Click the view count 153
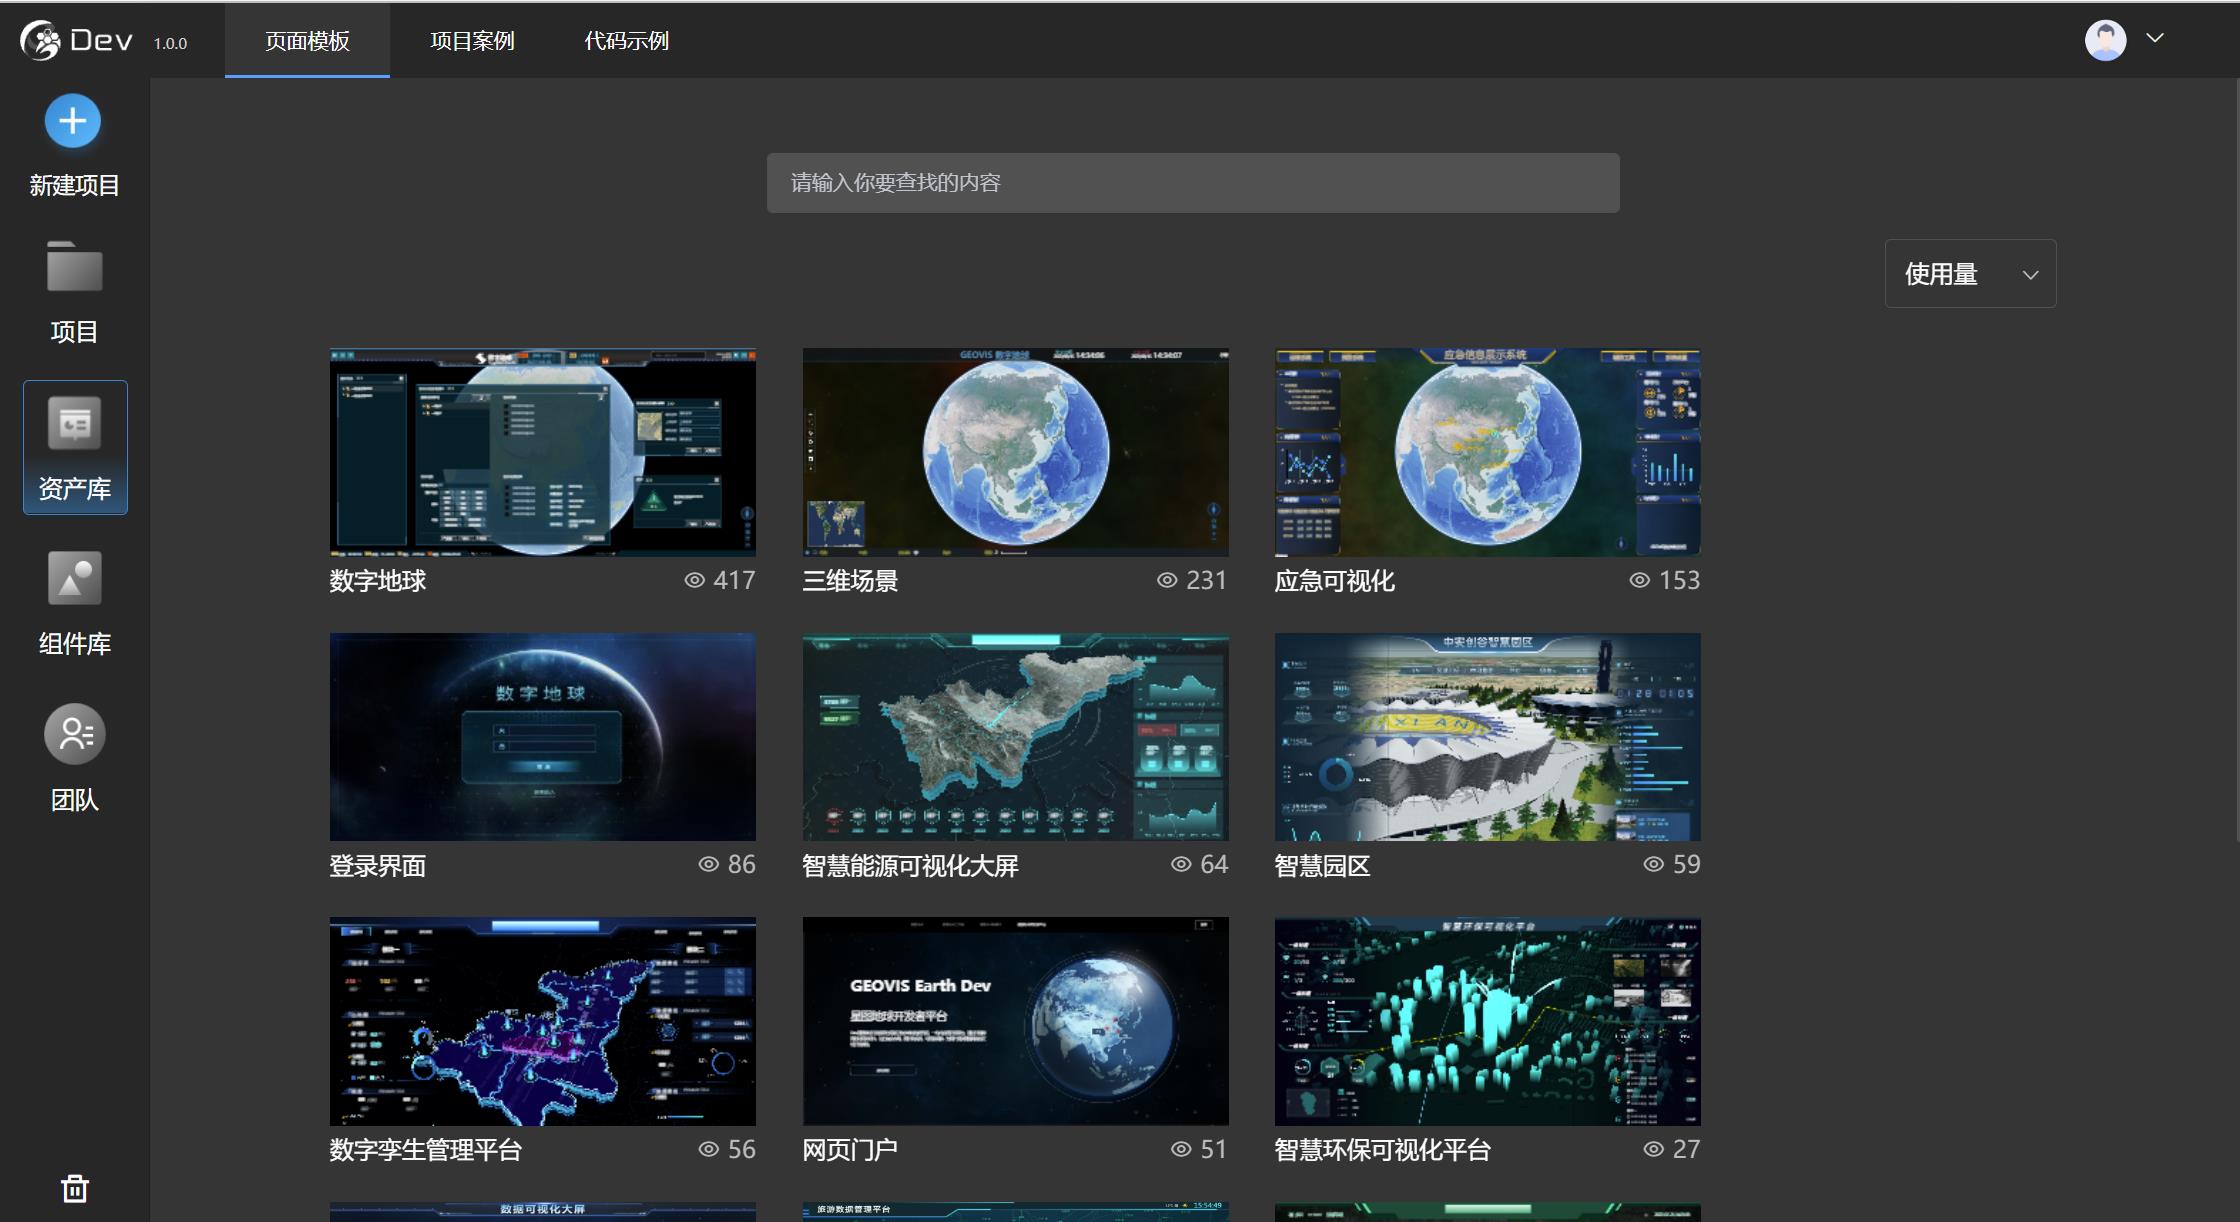 click(x=1679, y=580)
